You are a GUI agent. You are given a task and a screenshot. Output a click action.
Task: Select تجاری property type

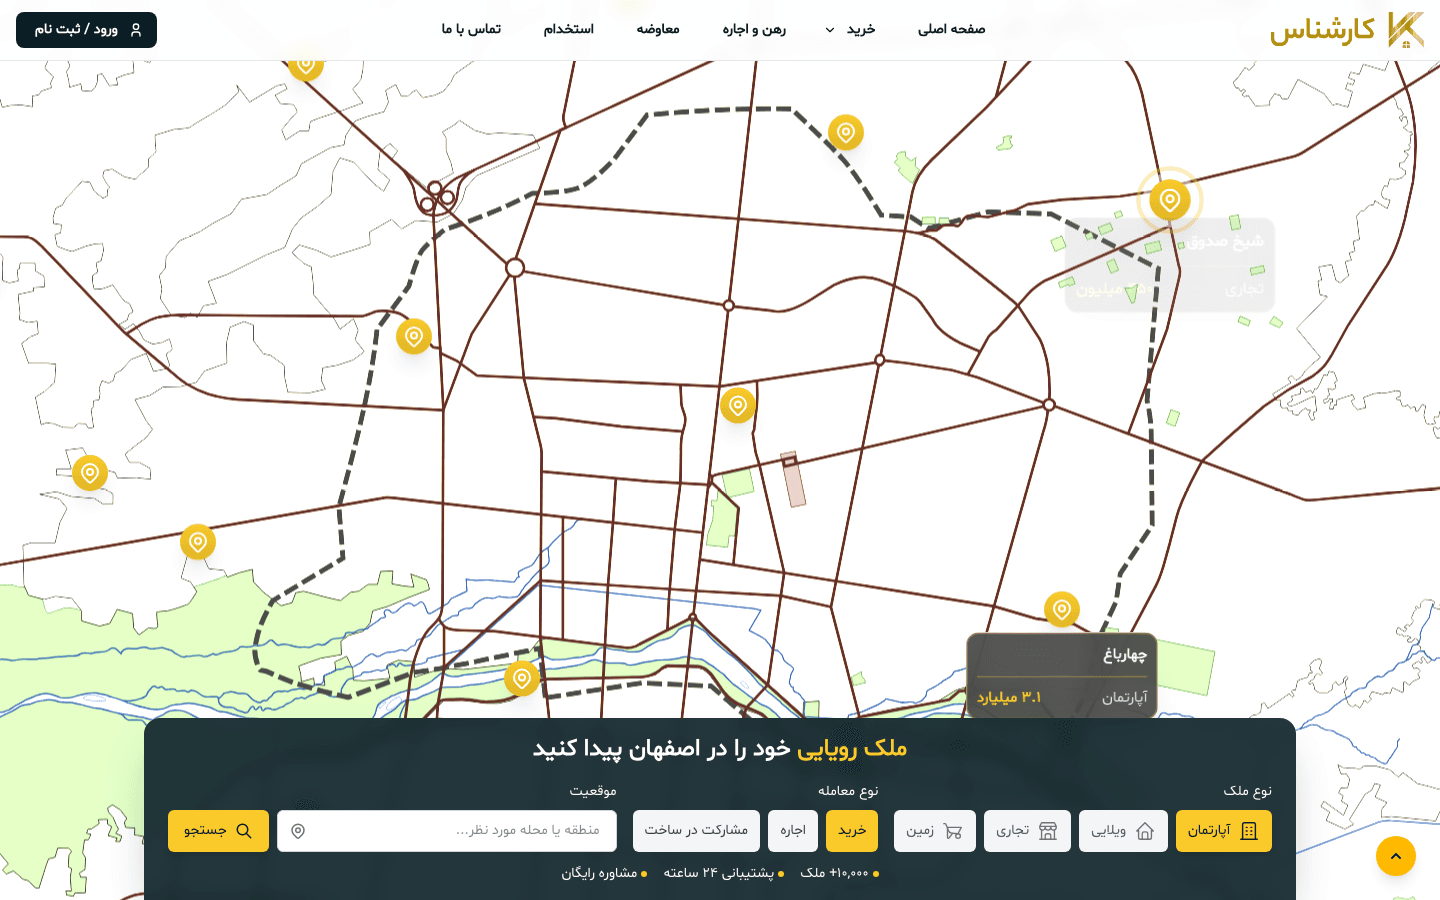(x=1027, y=831)
